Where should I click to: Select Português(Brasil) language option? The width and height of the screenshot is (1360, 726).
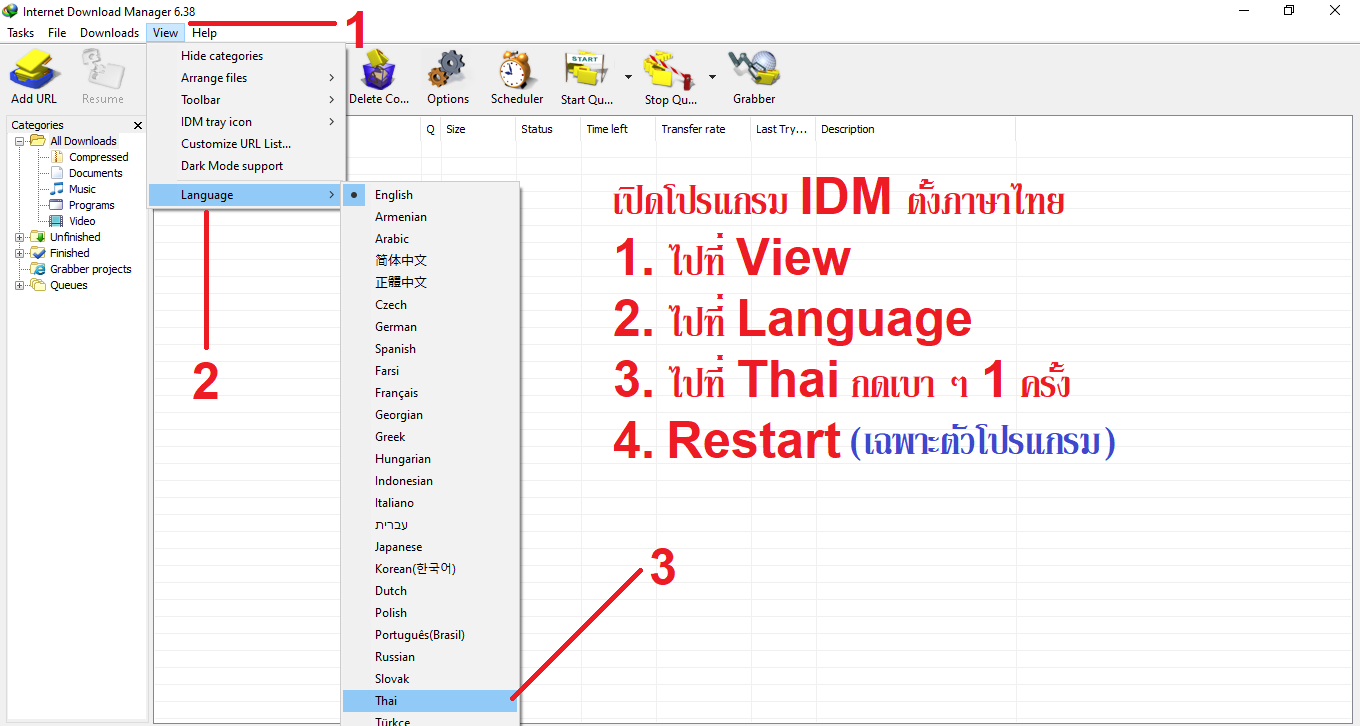[x=431, y=635]
